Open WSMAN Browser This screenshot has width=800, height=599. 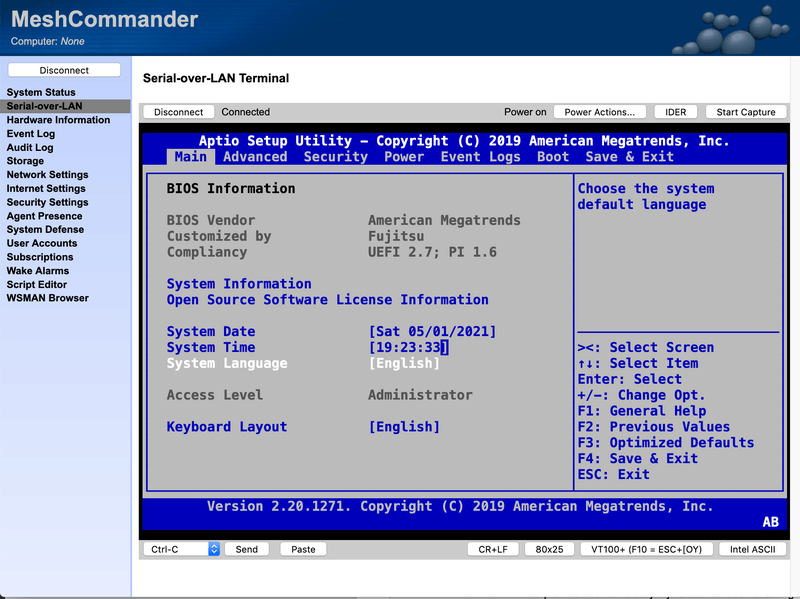pyautogui.click(x=47, y=298)
